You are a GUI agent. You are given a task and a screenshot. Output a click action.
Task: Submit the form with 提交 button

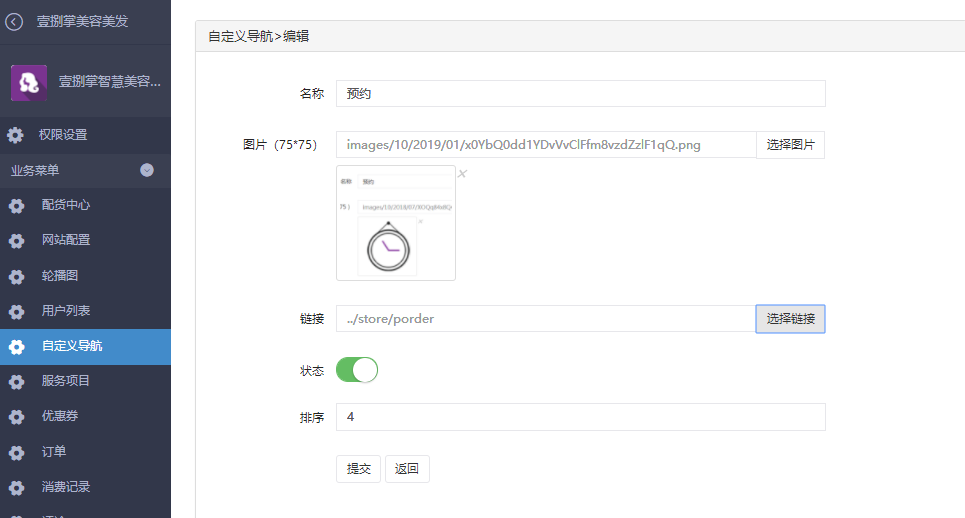[358, 469]
